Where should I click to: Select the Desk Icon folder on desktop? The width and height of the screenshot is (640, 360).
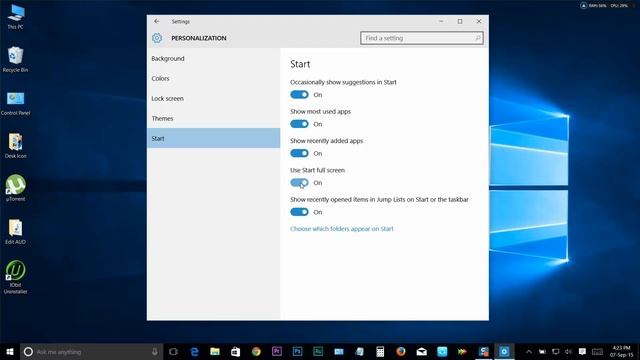coord(16,146)
